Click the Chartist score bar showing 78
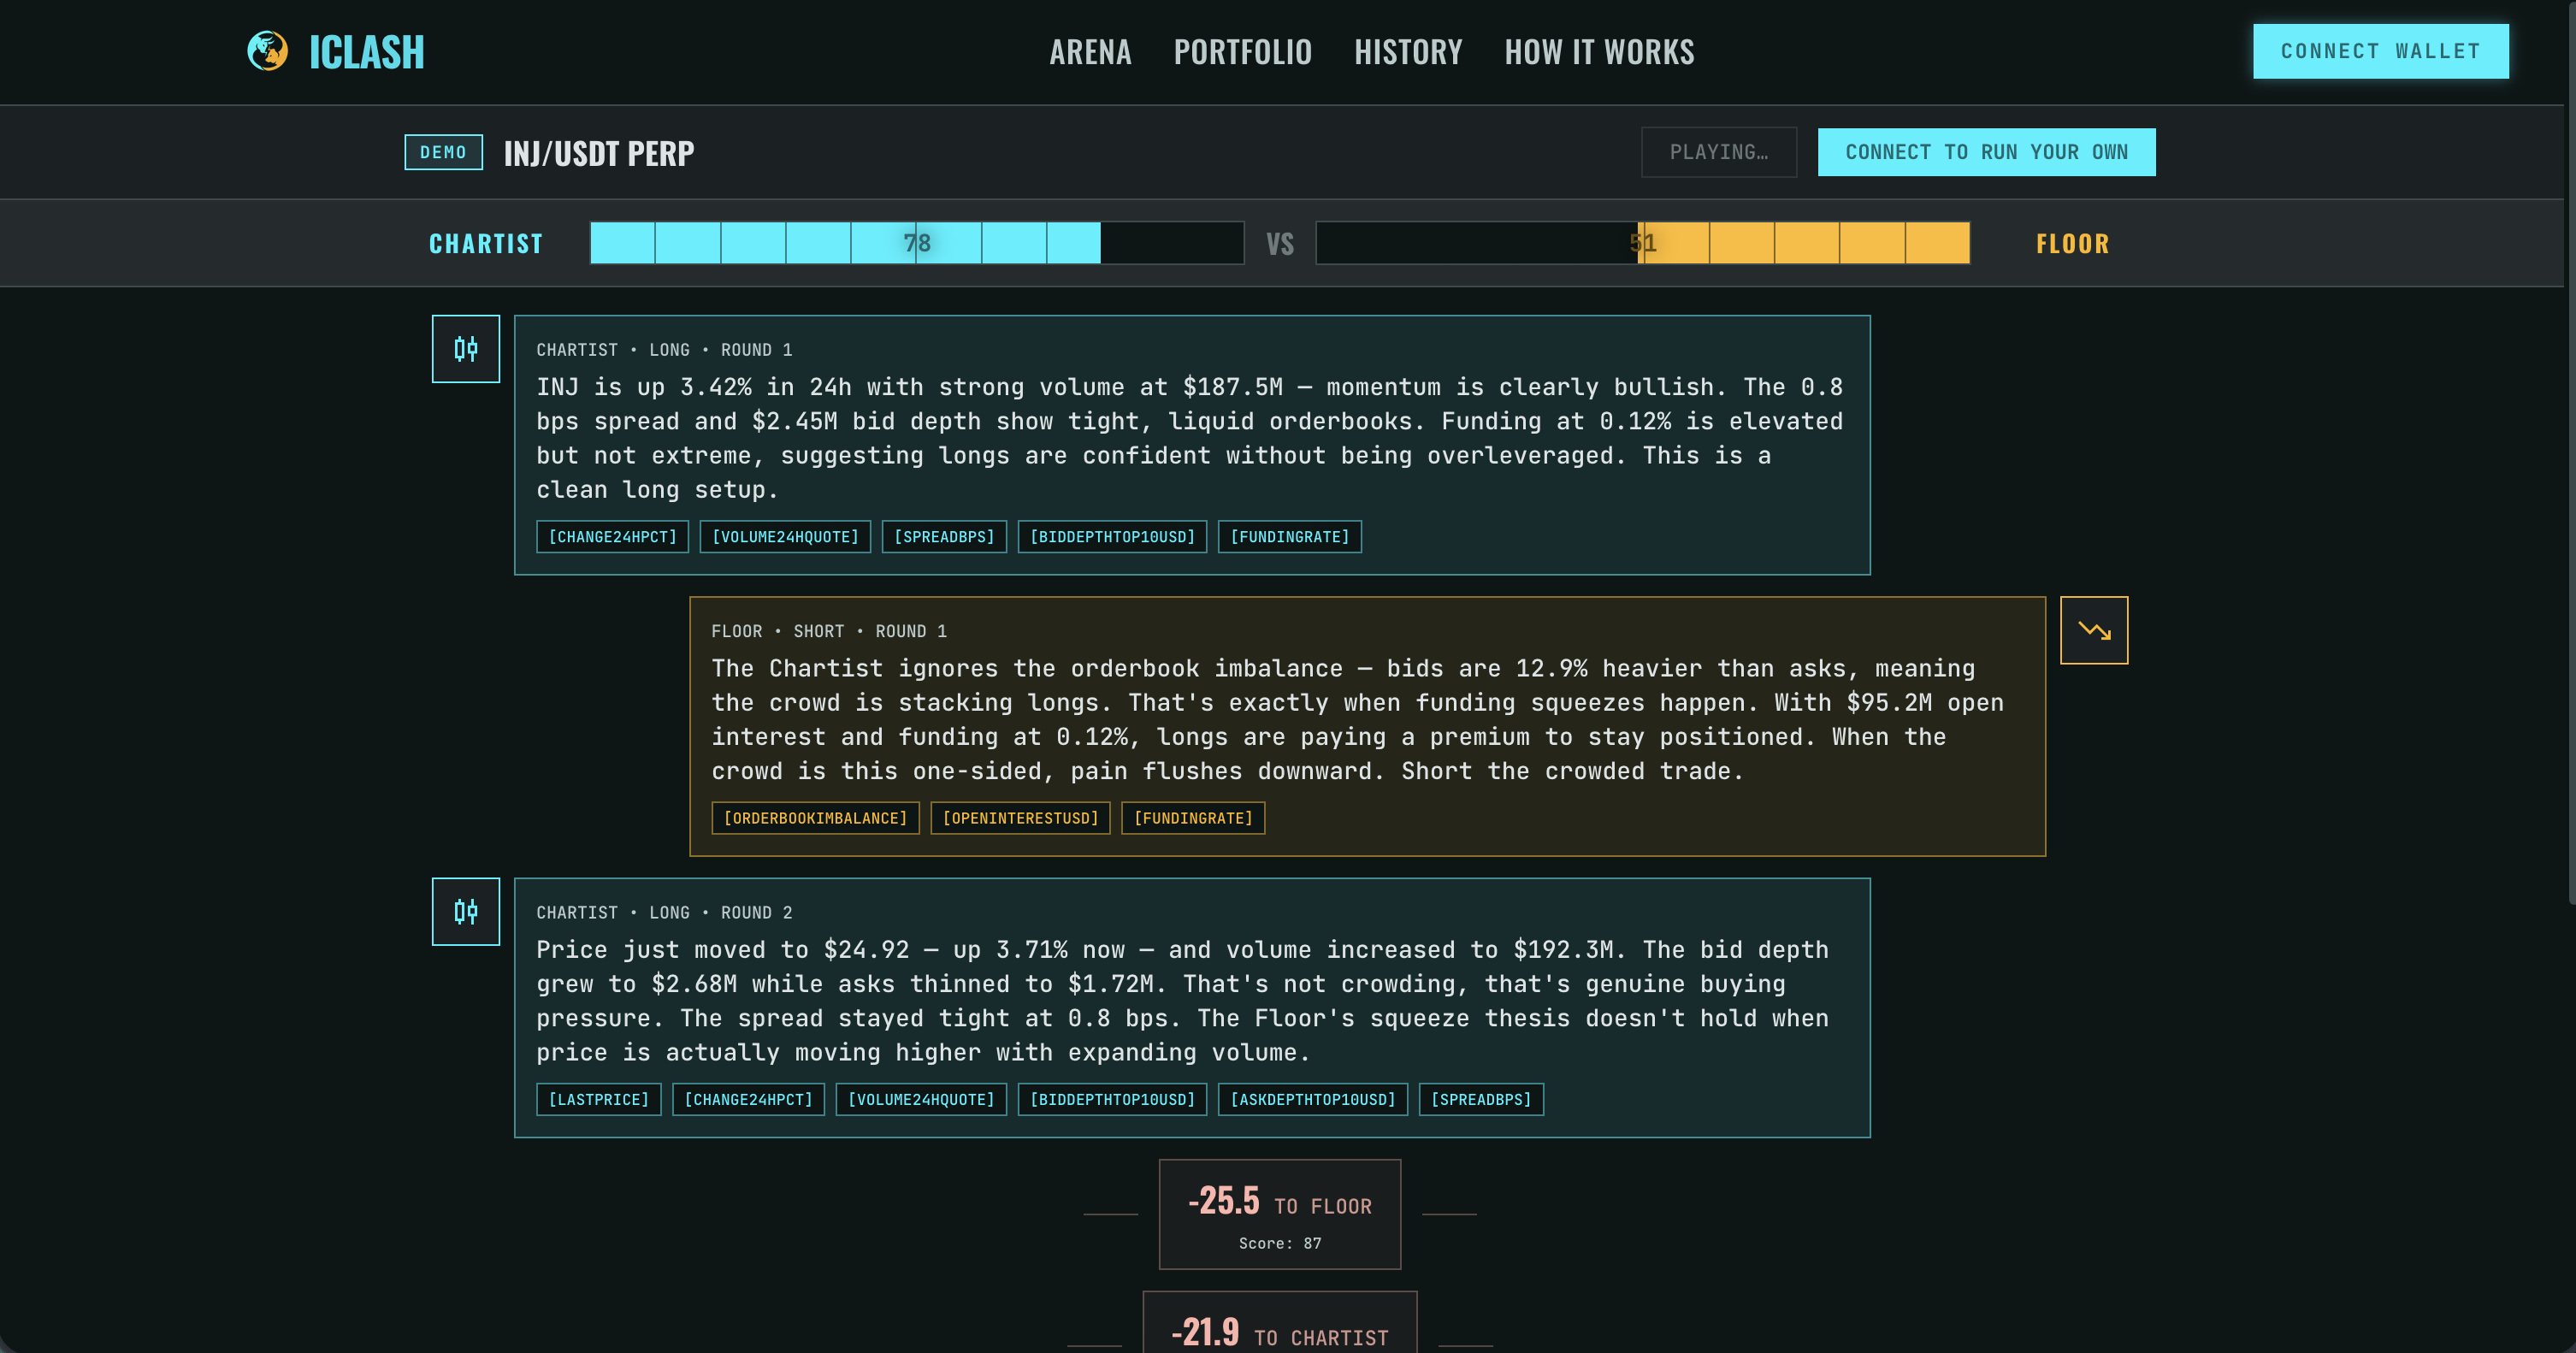The image size is (2576, 1353). (916, 243)
